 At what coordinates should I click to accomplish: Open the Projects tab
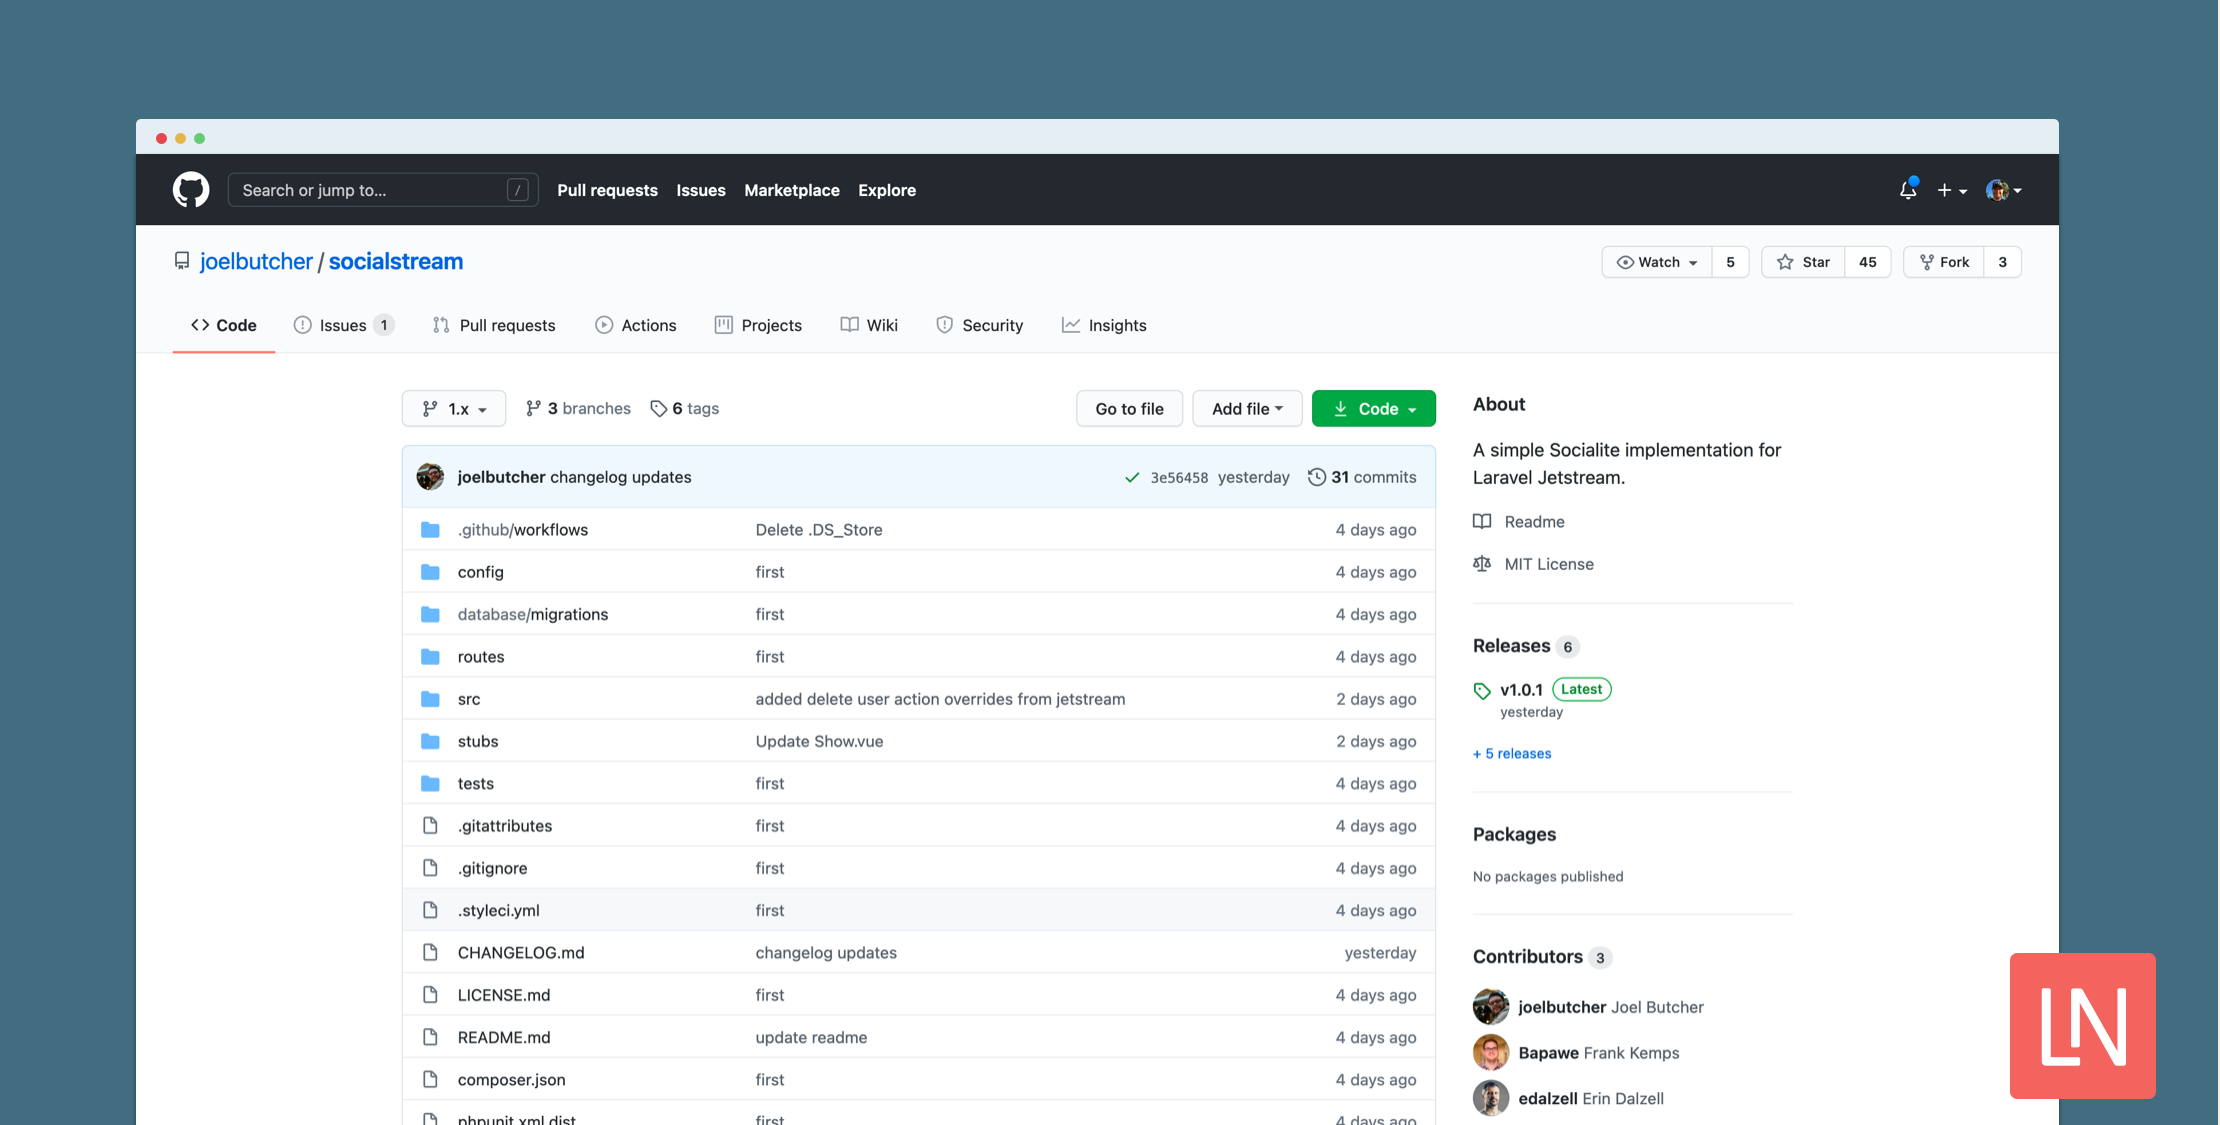(x=758, y=325)
